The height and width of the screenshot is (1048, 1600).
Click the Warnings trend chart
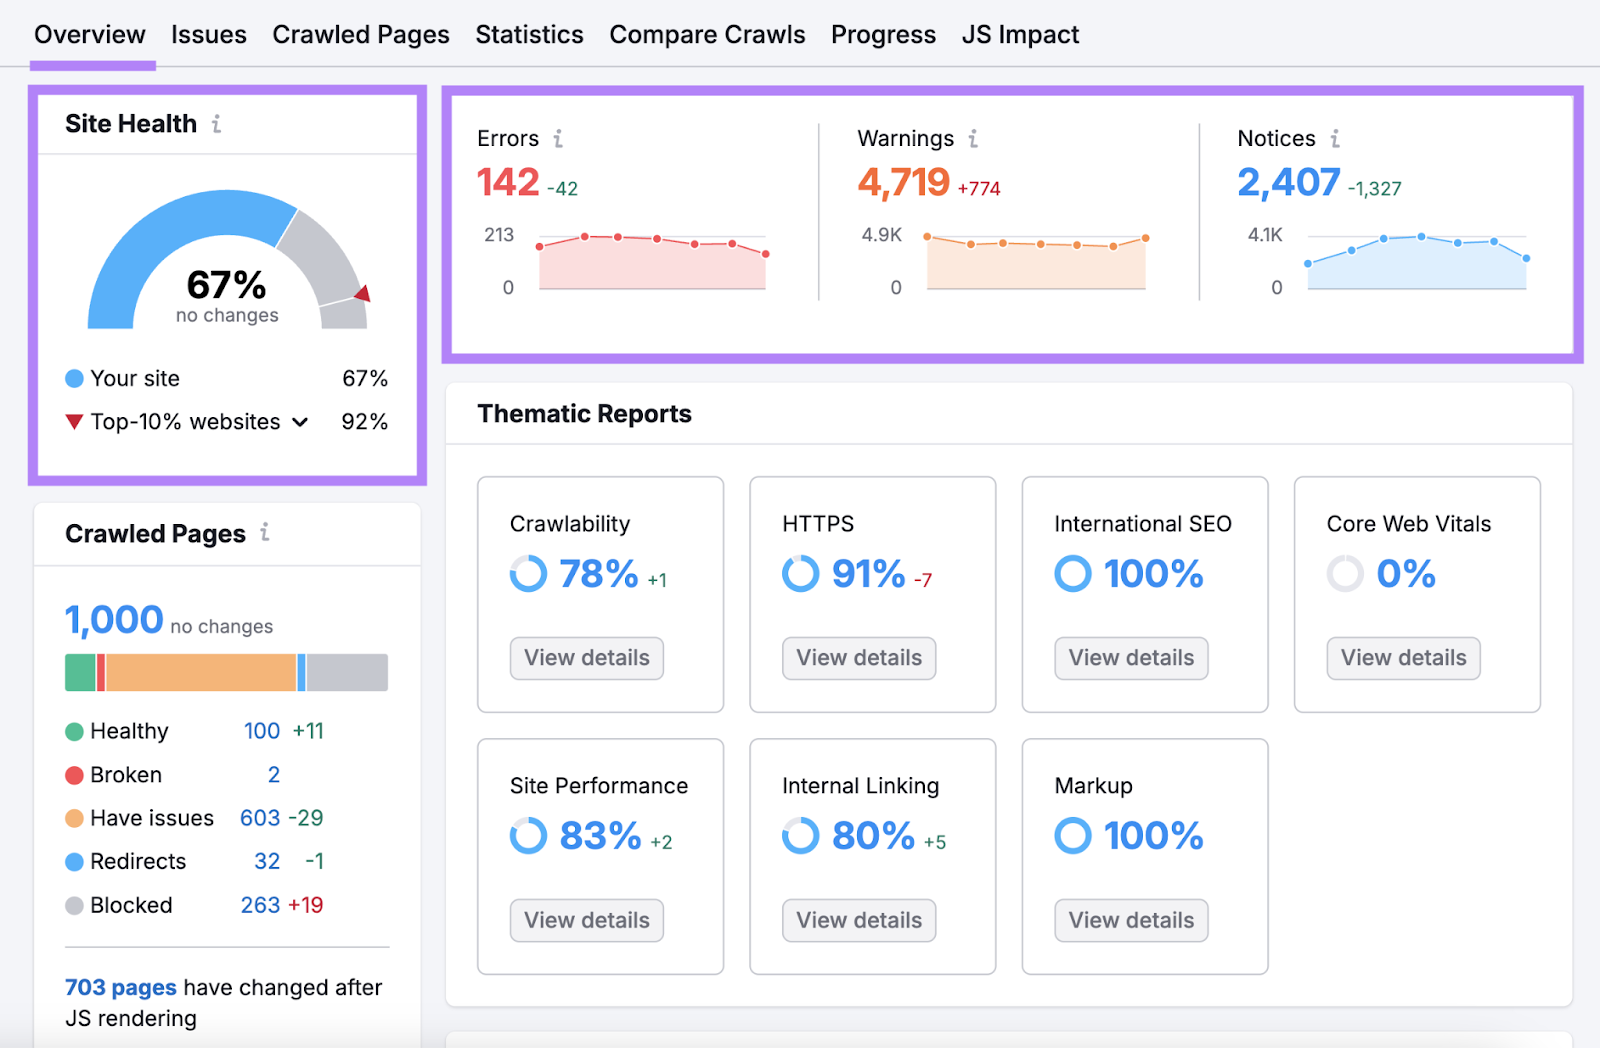click(x=1036, y=262)
